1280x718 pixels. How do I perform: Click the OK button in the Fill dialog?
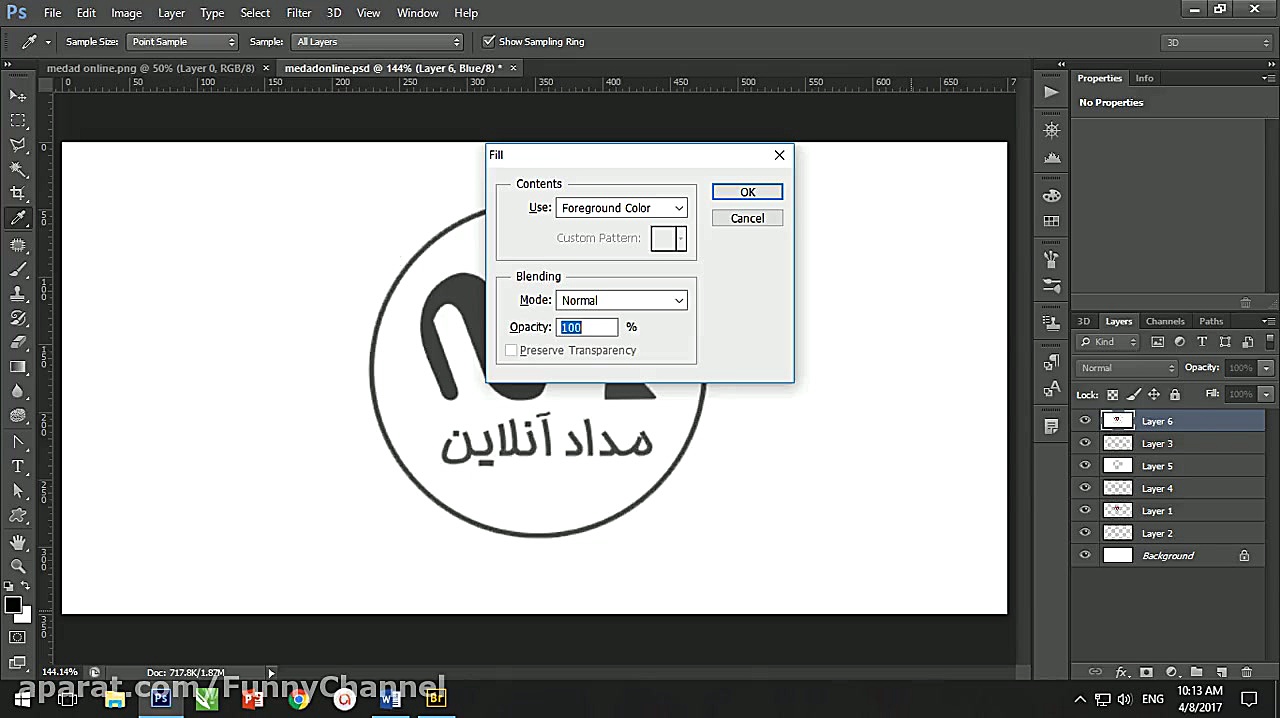(x=747, y=191)
